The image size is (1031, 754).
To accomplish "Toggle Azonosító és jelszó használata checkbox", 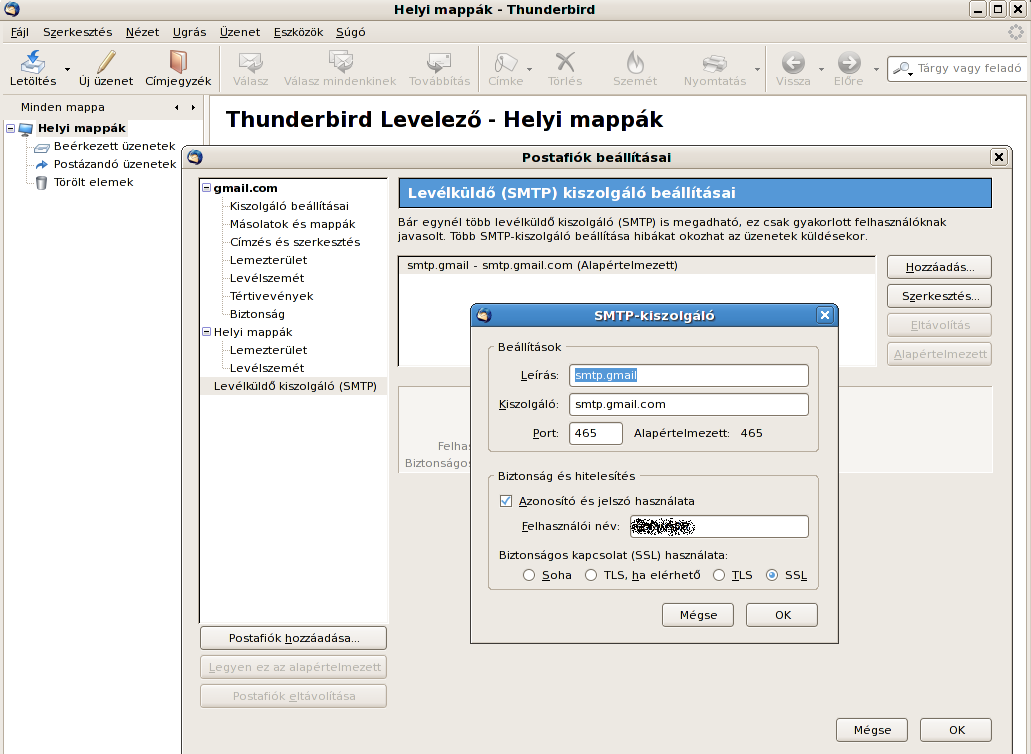I will click(505, 501).
